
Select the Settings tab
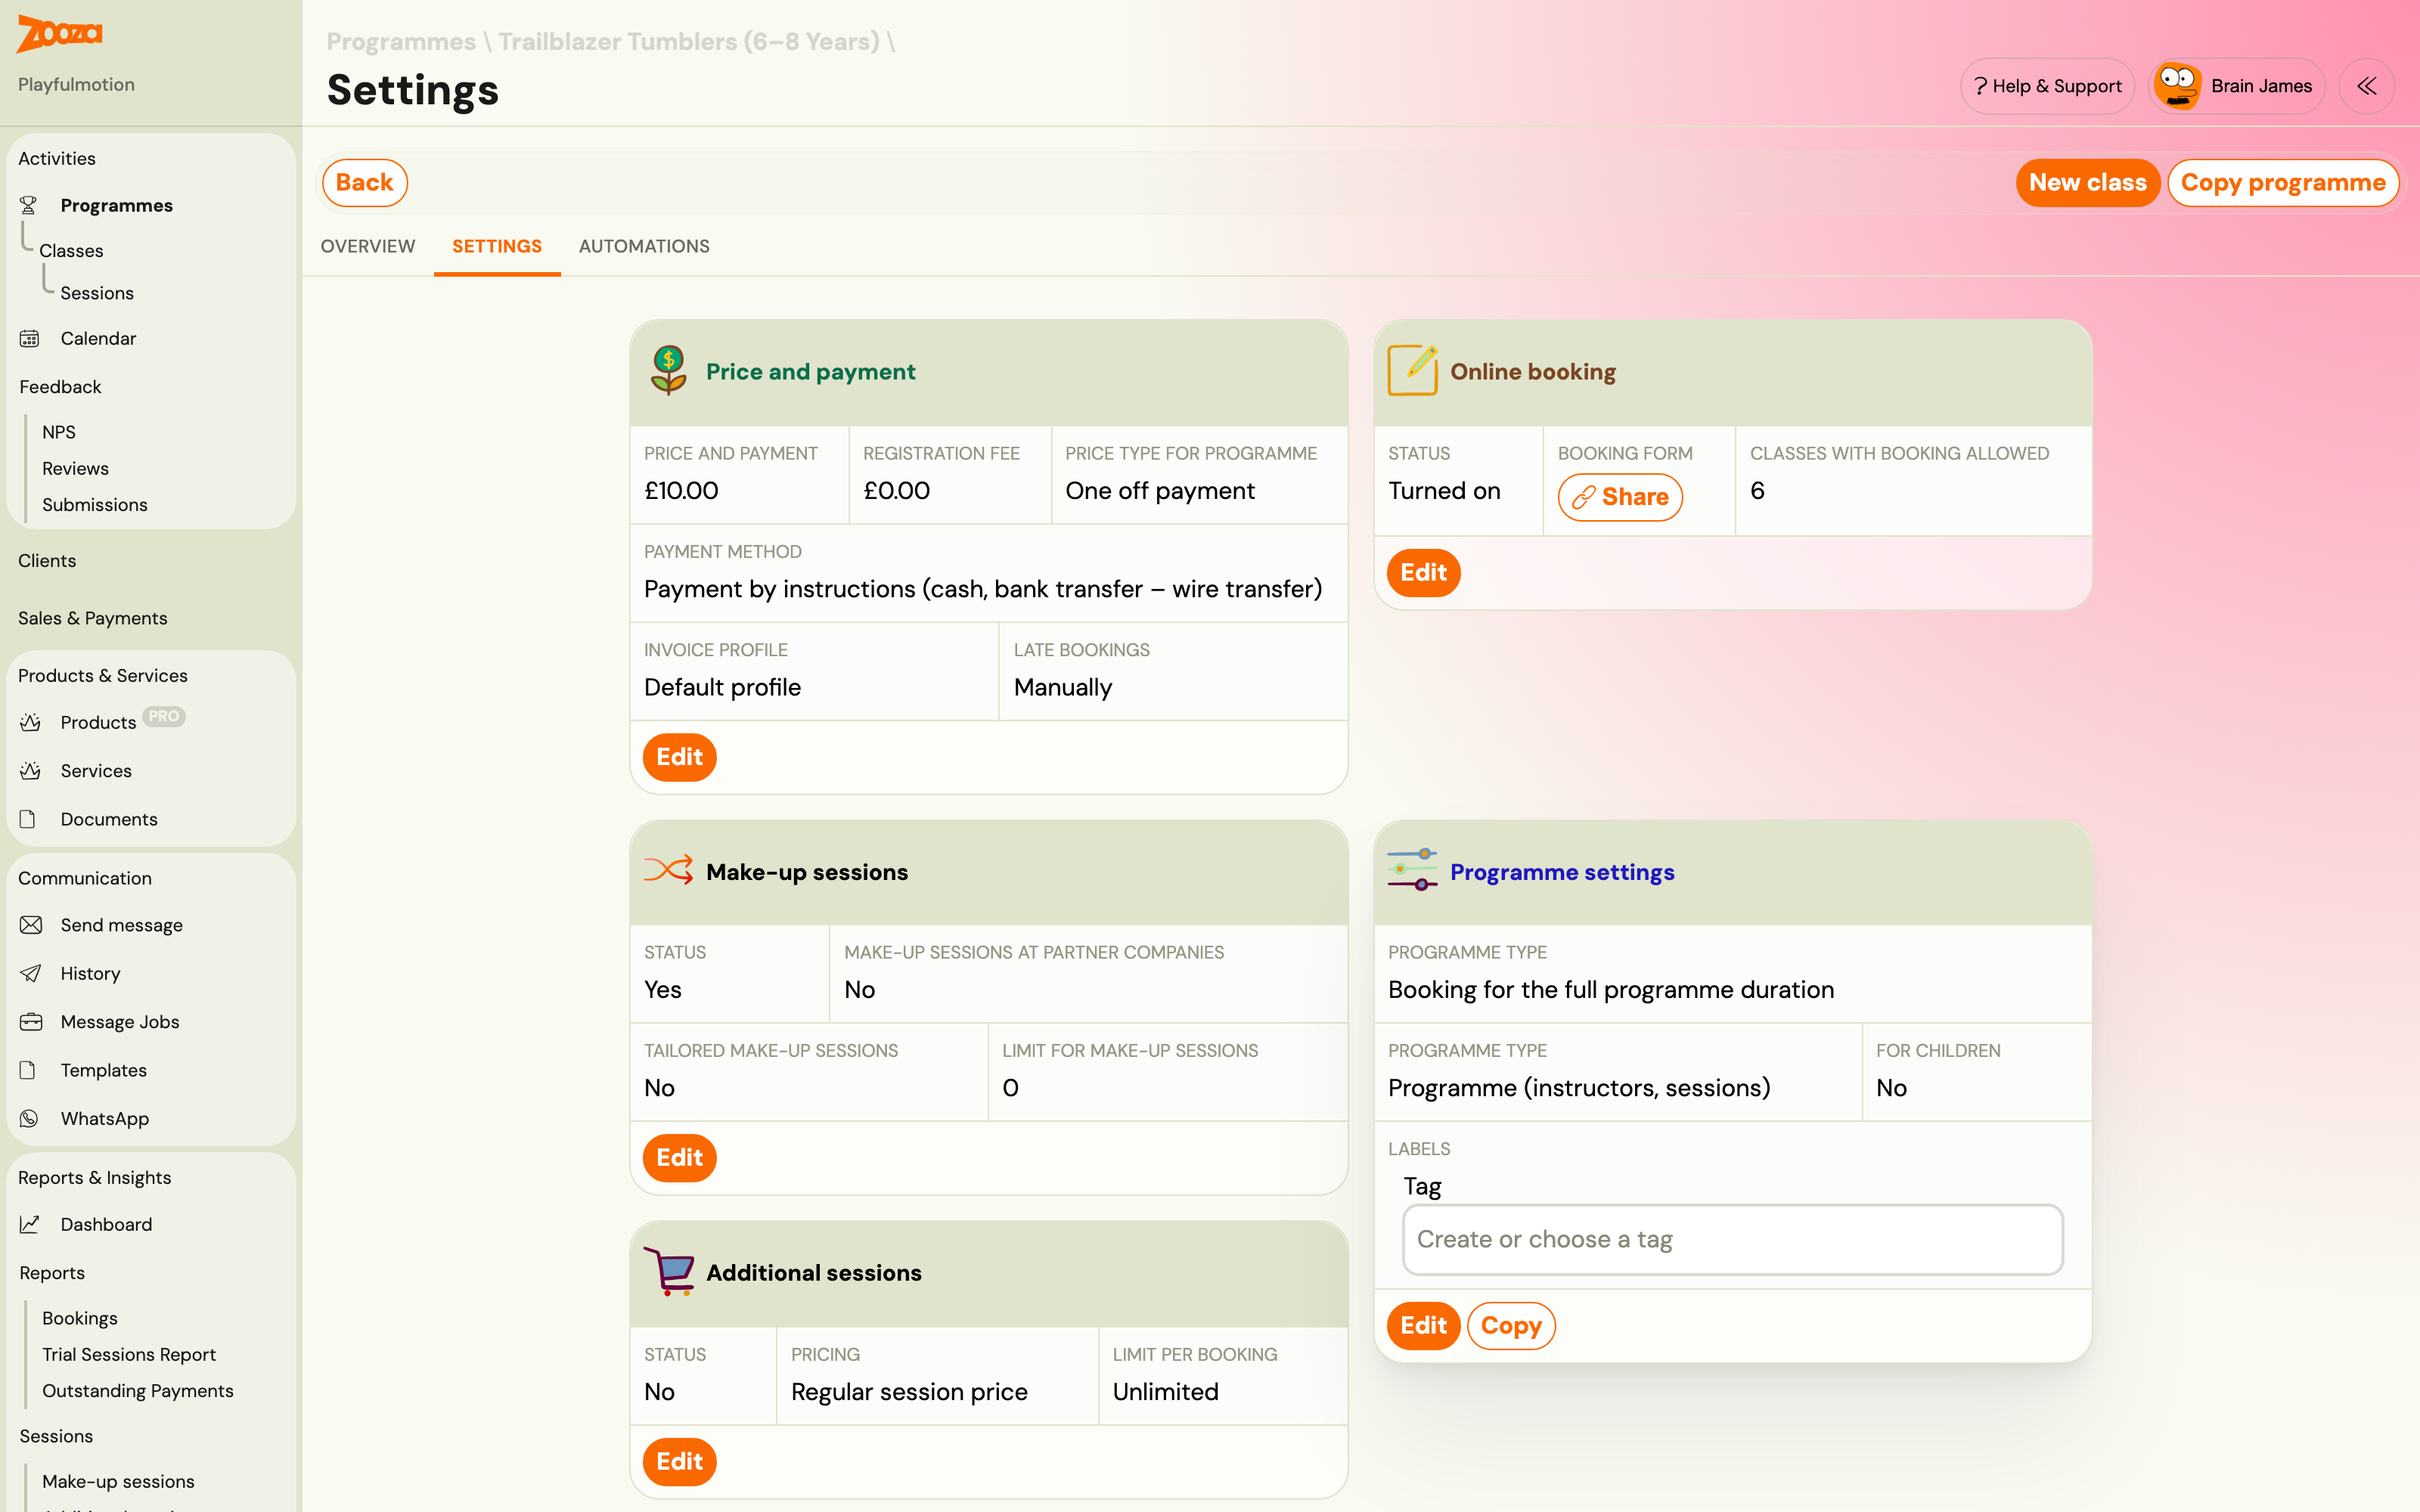tap(497, 246)
